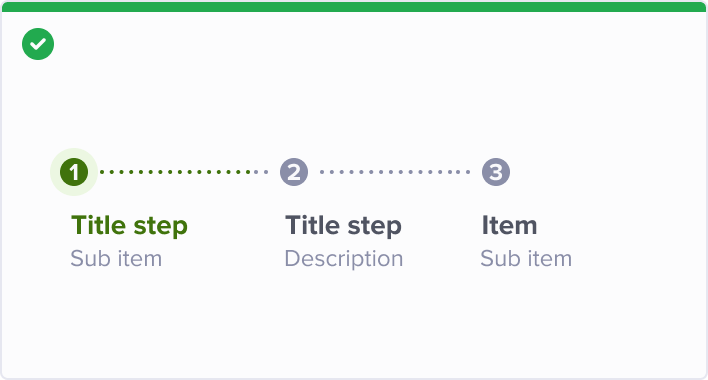
Task: Click the word "step" in the green title
Action: tap(160, 227)
